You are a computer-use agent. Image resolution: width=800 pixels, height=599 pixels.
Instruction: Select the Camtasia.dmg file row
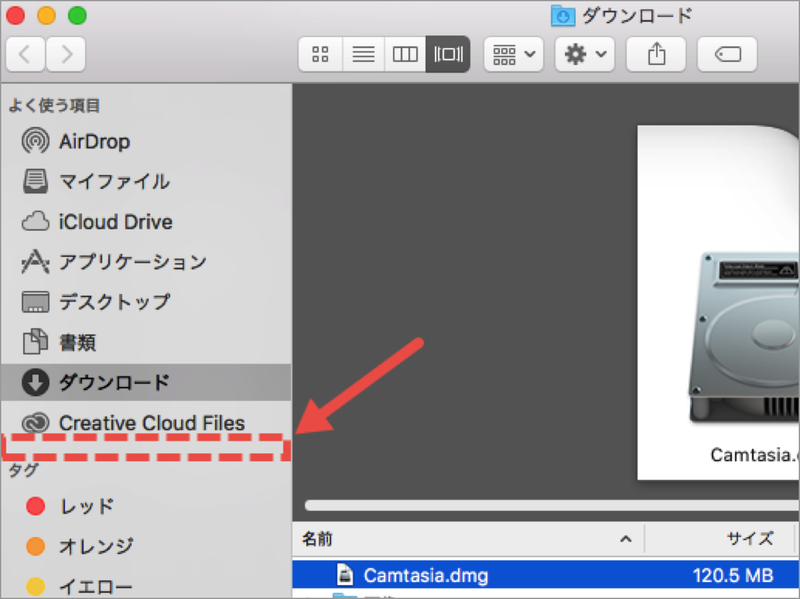546,576
